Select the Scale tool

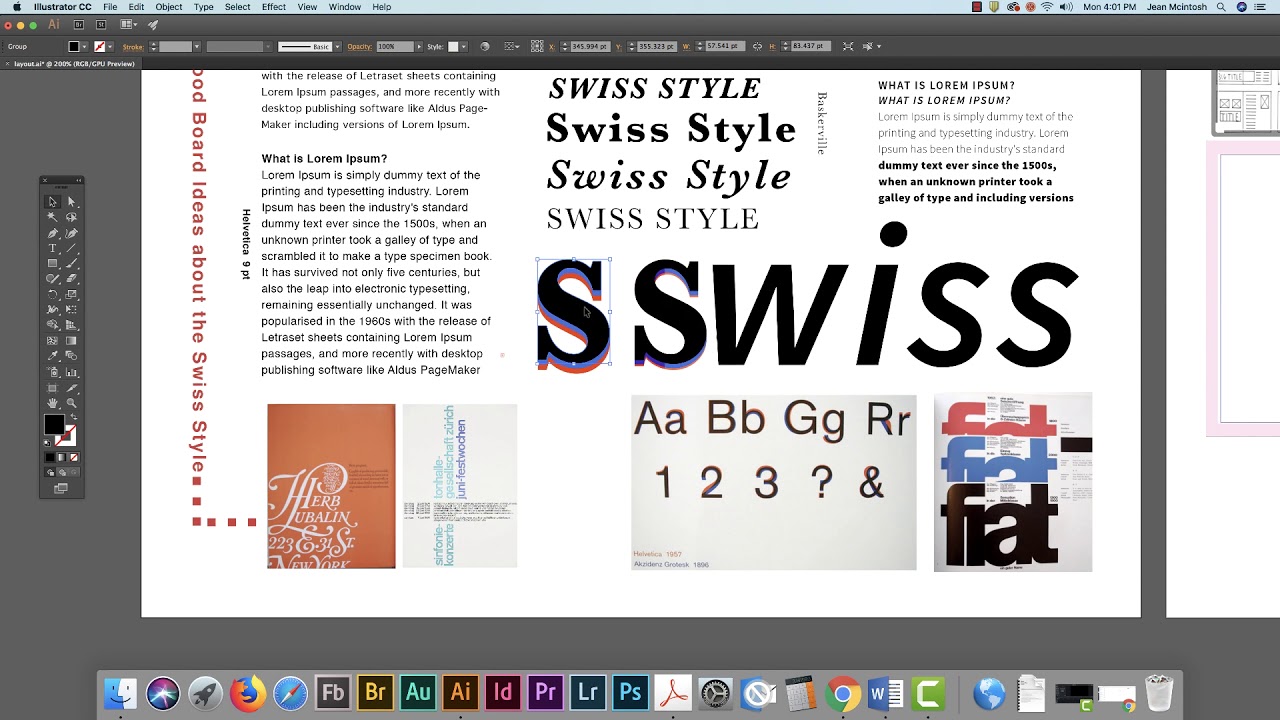[71, 294]
